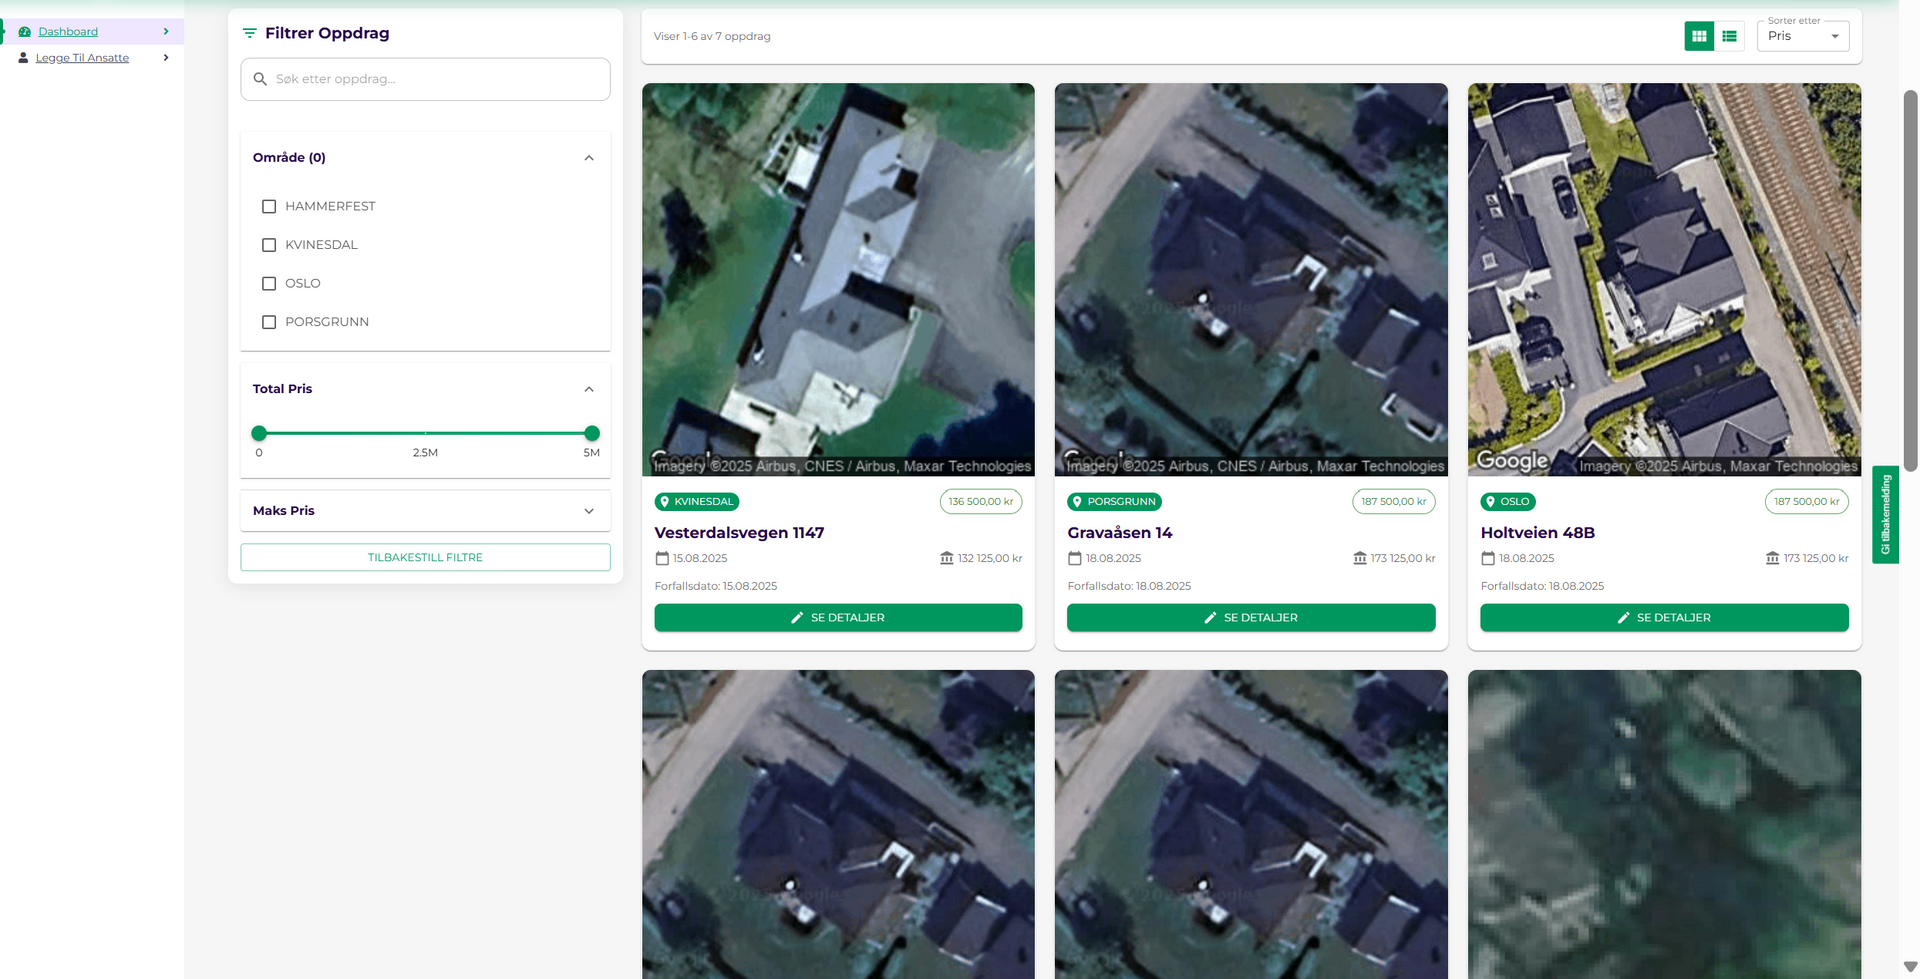Click the search magnifier icon
Viewport: 1920px width, 979px height.
pyautogui.click(x=260, y=79)
